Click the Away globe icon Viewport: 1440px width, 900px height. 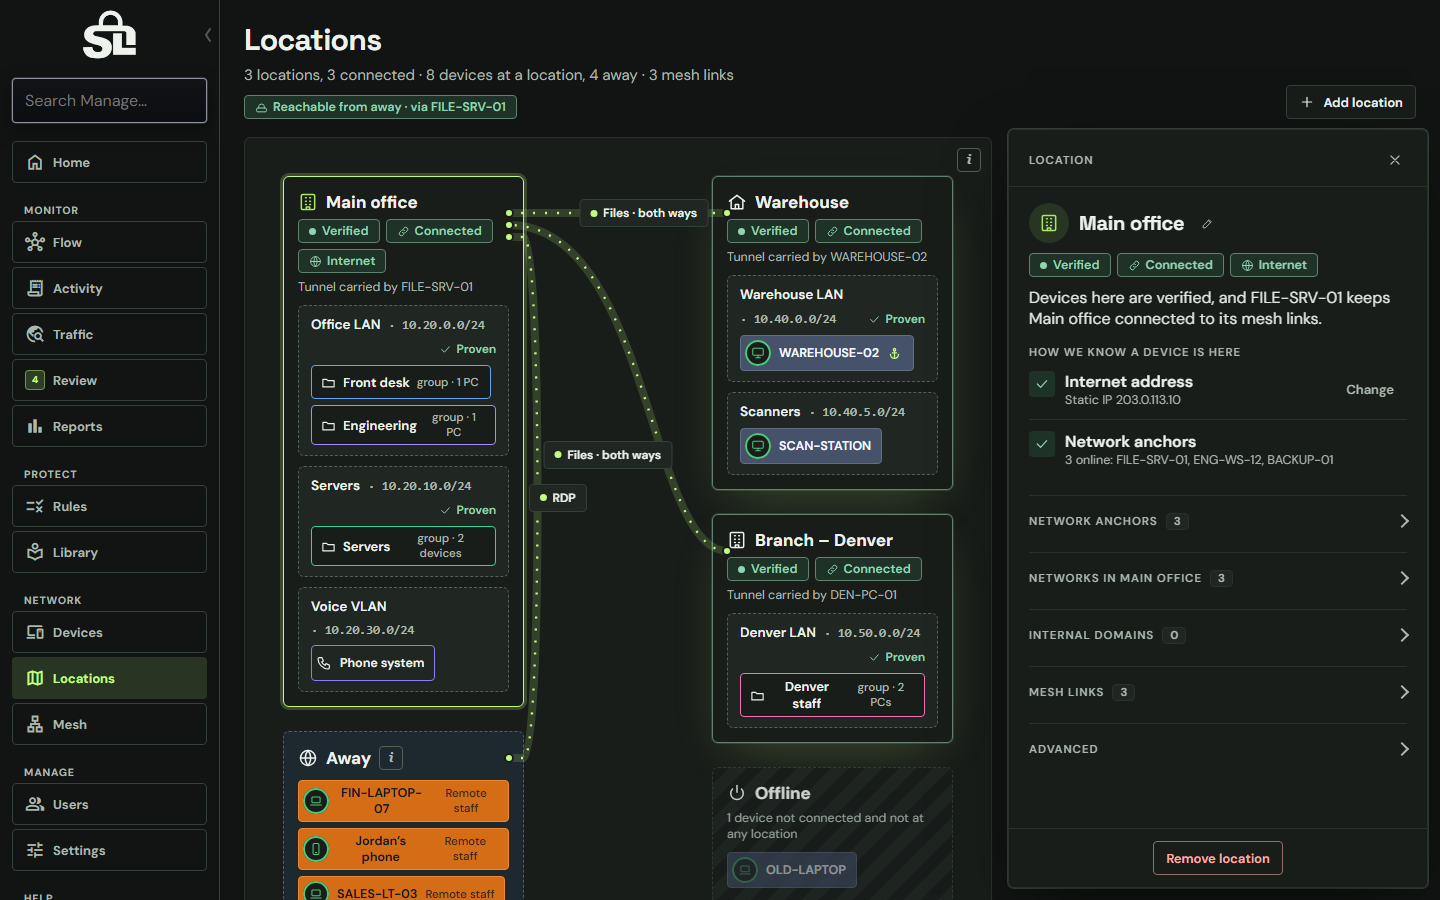pyautogui.click(x=308, y=758)
